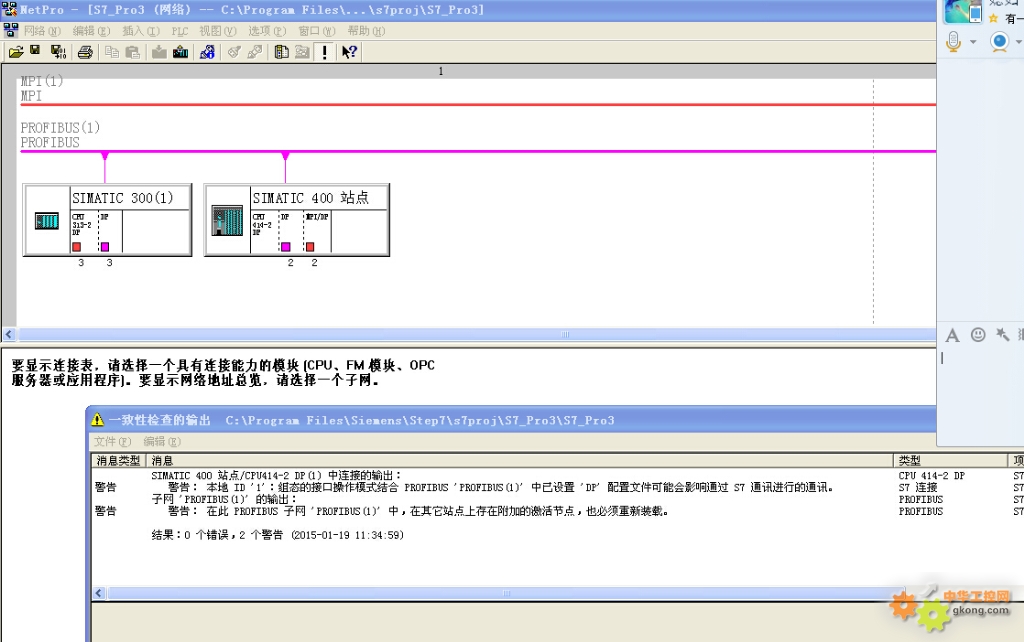Click the Copy toolbar icon
The image size is (1024, 642).
(112, 52)
